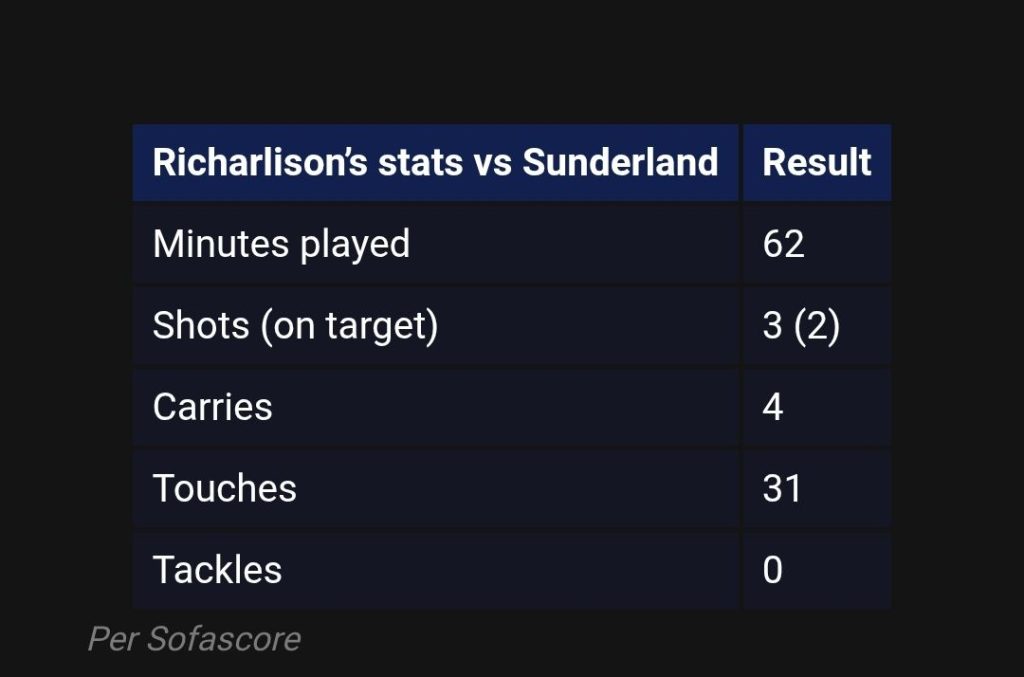Screen dimensions: 1024x677
Task: Select the tackles value 0
Action: pos(773,570)
